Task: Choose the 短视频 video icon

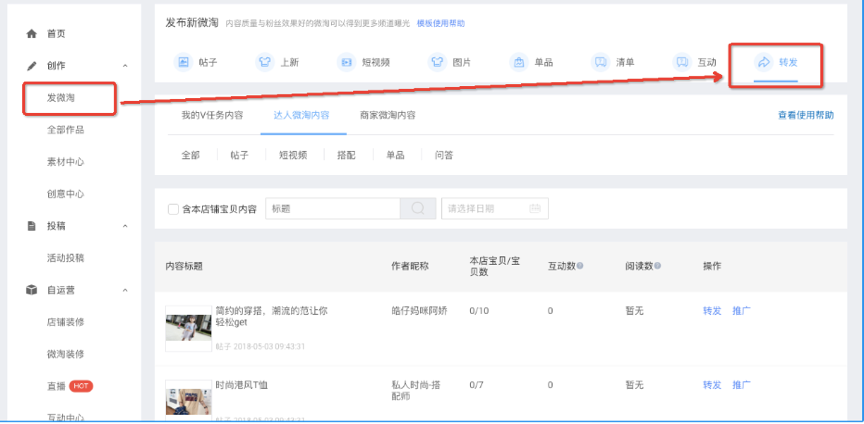Action: [346, 62]
